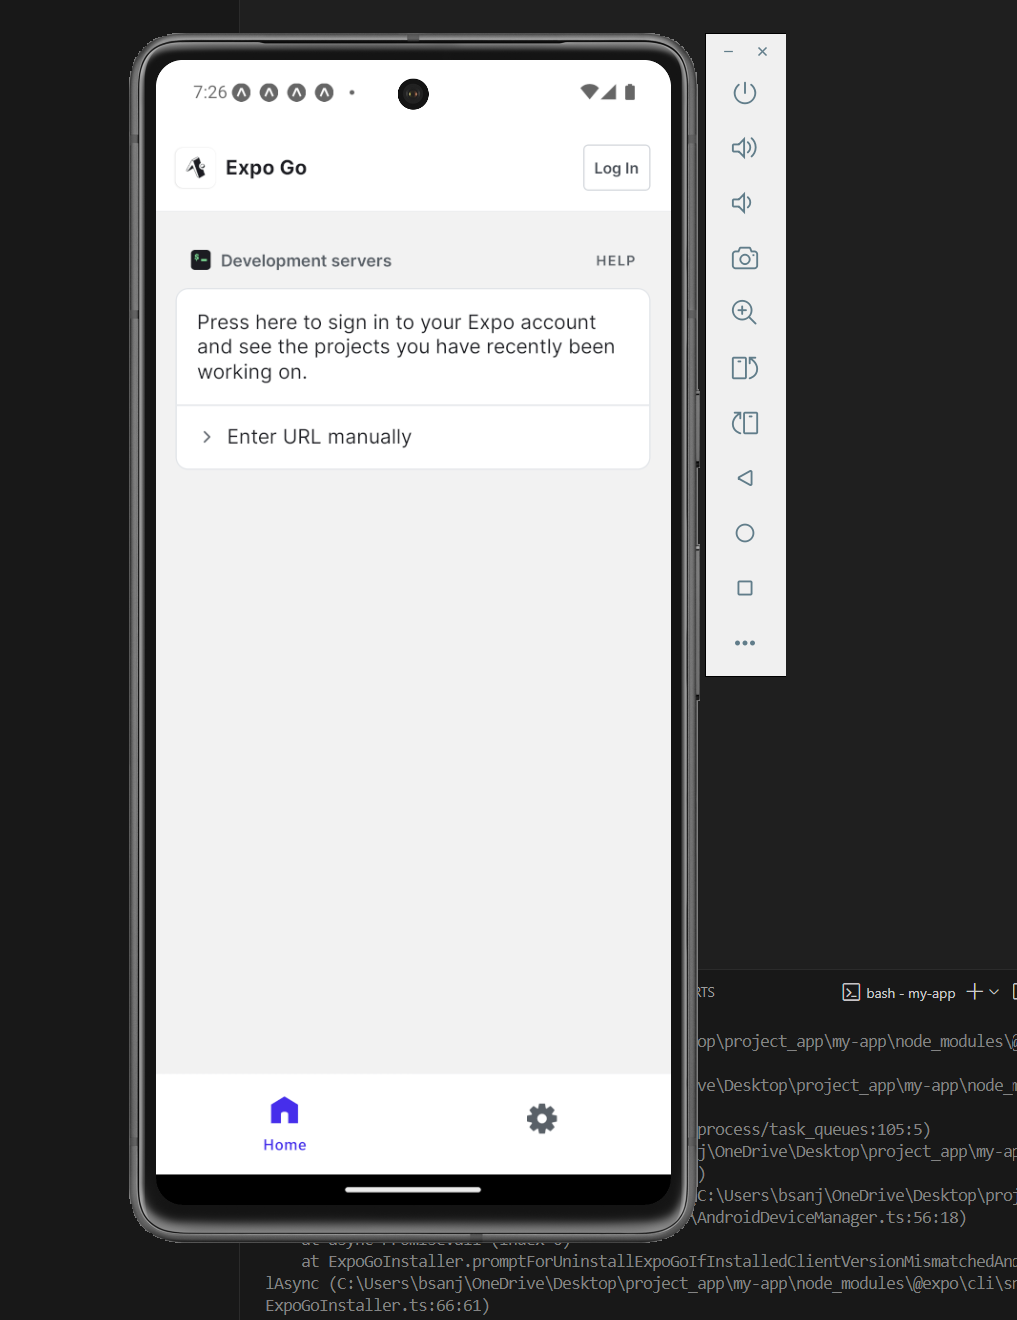
Task: Tap the Wi-Fi status icon on phone
Action: click(589, 92)
